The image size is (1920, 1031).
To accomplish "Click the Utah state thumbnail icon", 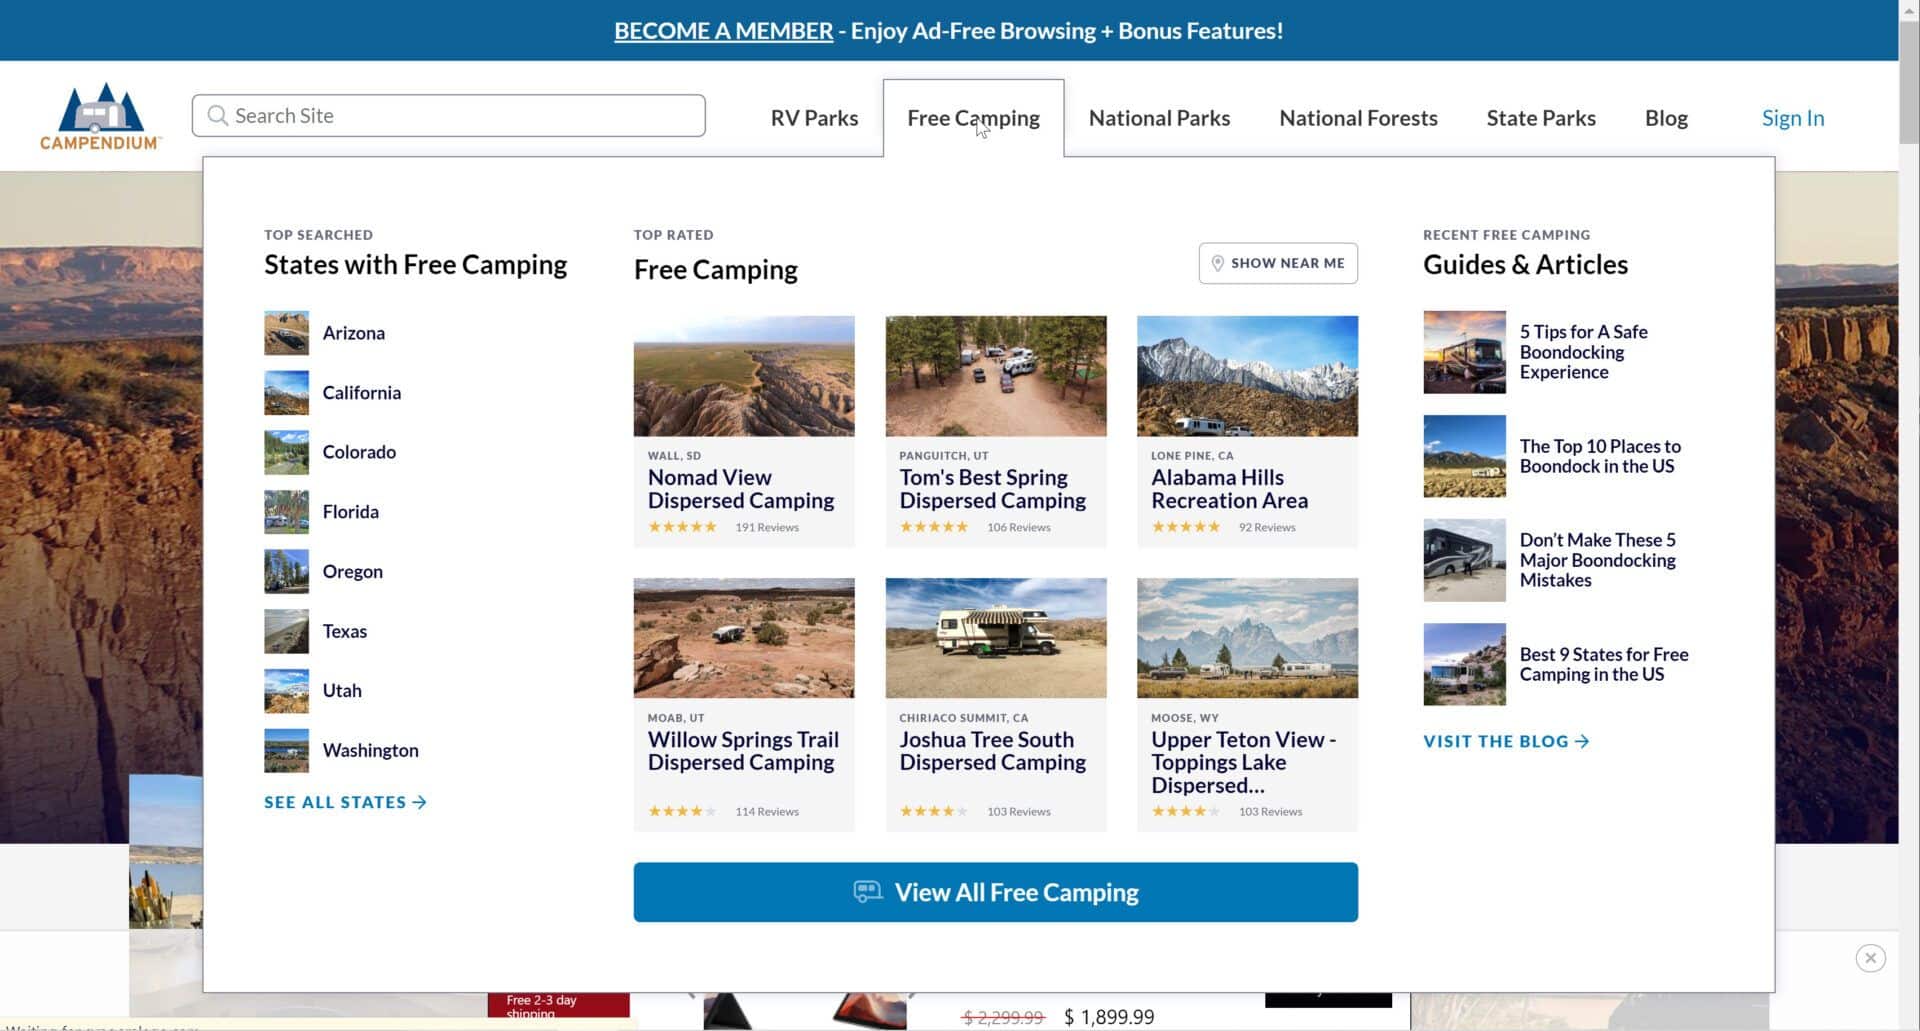I will click(x=286, y=691).
